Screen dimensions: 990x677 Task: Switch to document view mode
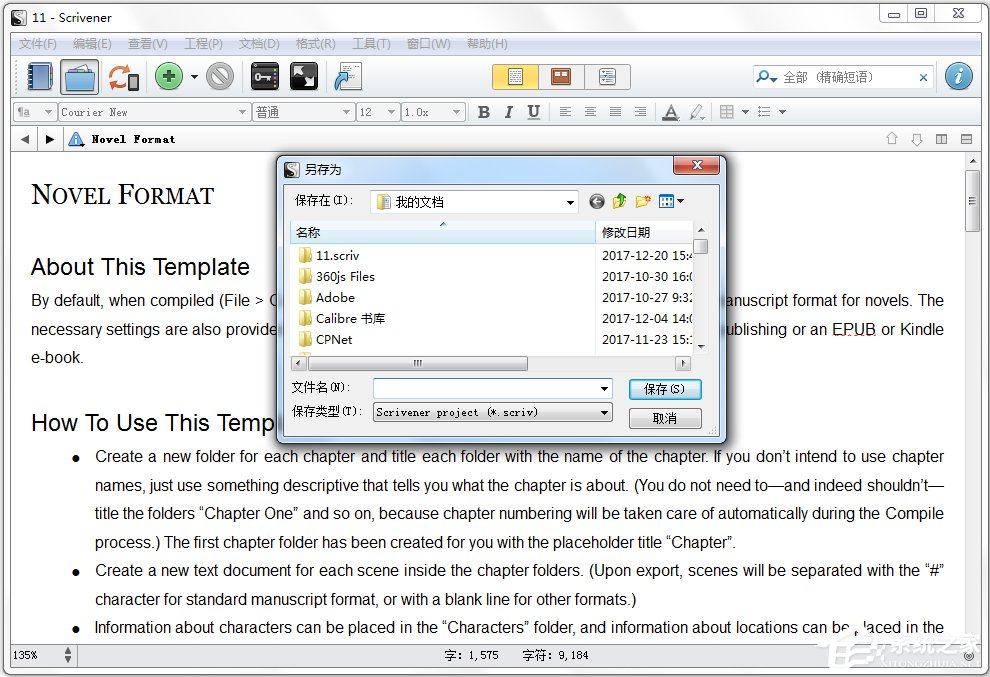515,77
